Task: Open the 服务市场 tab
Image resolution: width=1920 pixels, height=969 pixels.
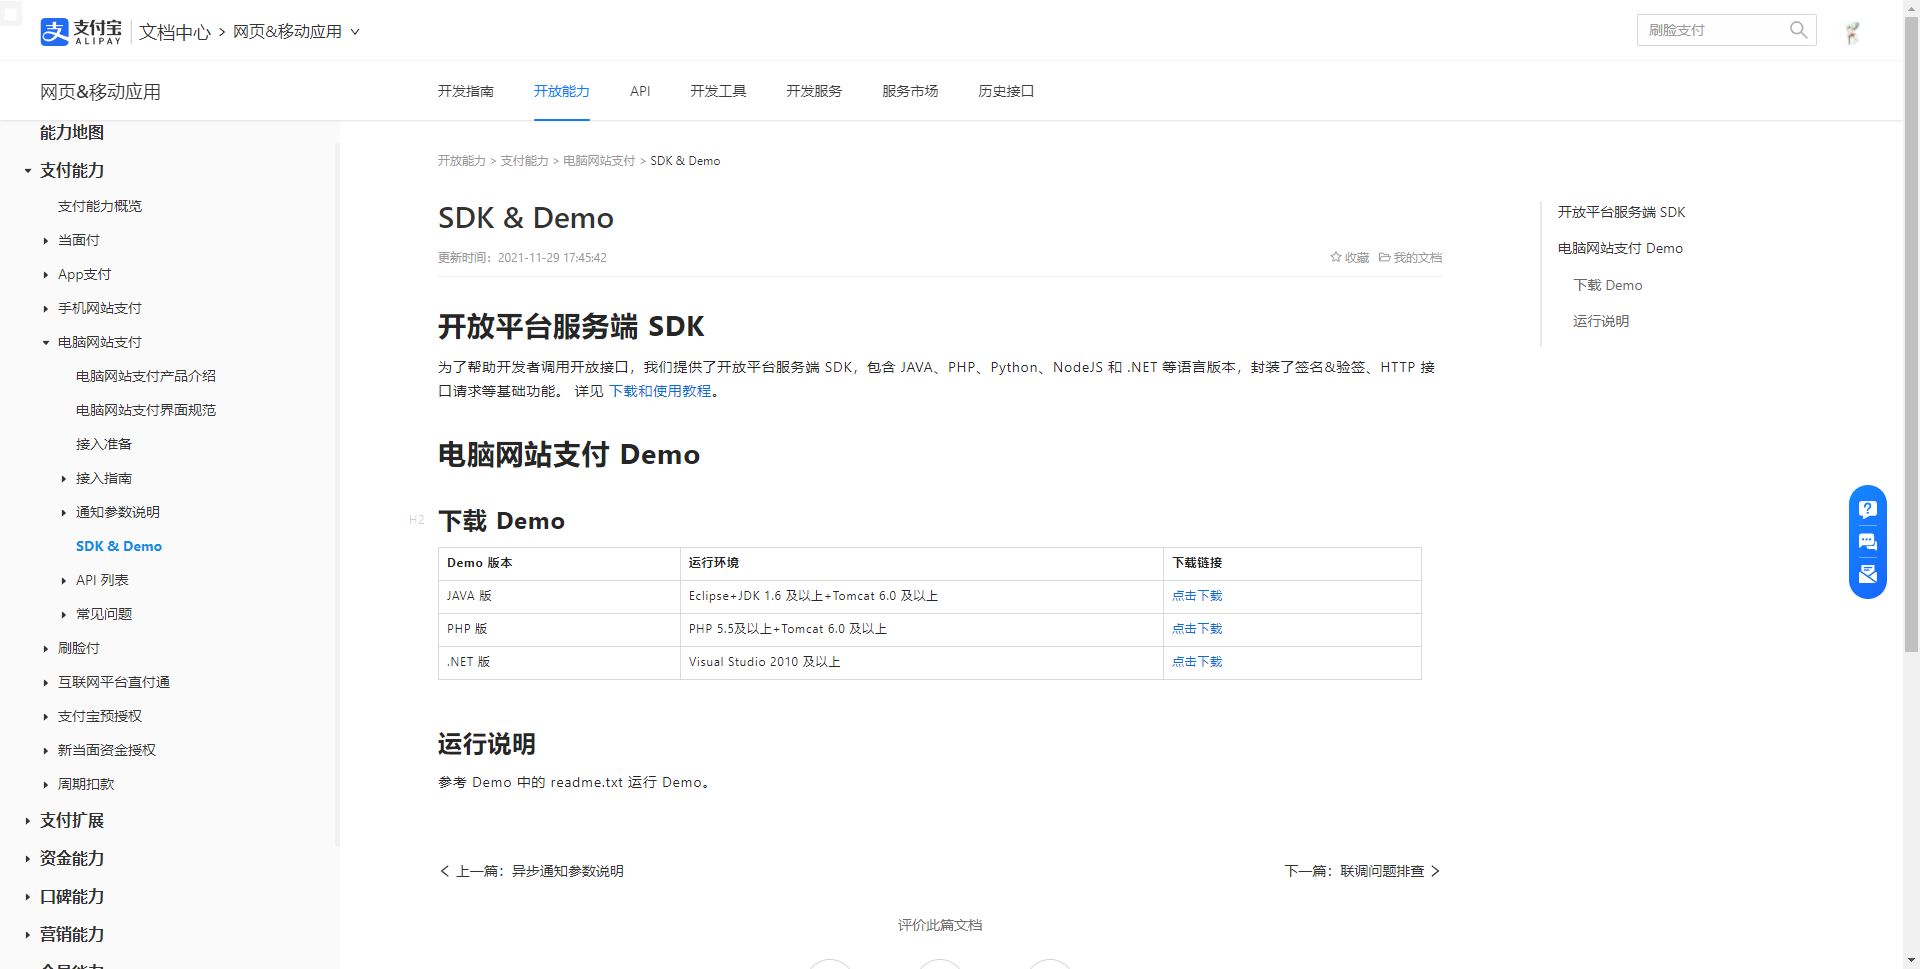Action: click(910, 91)
